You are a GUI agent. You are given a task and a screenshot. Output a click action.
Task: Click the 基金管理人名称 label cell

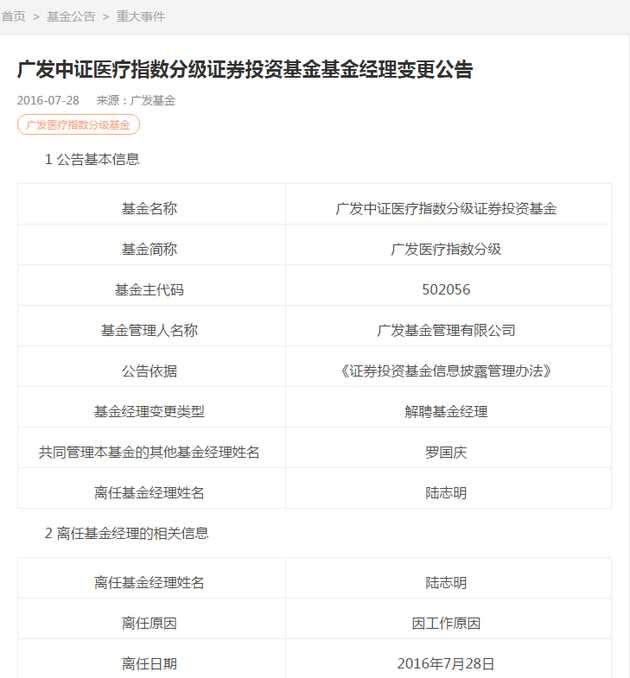click(x=151, y=326)
